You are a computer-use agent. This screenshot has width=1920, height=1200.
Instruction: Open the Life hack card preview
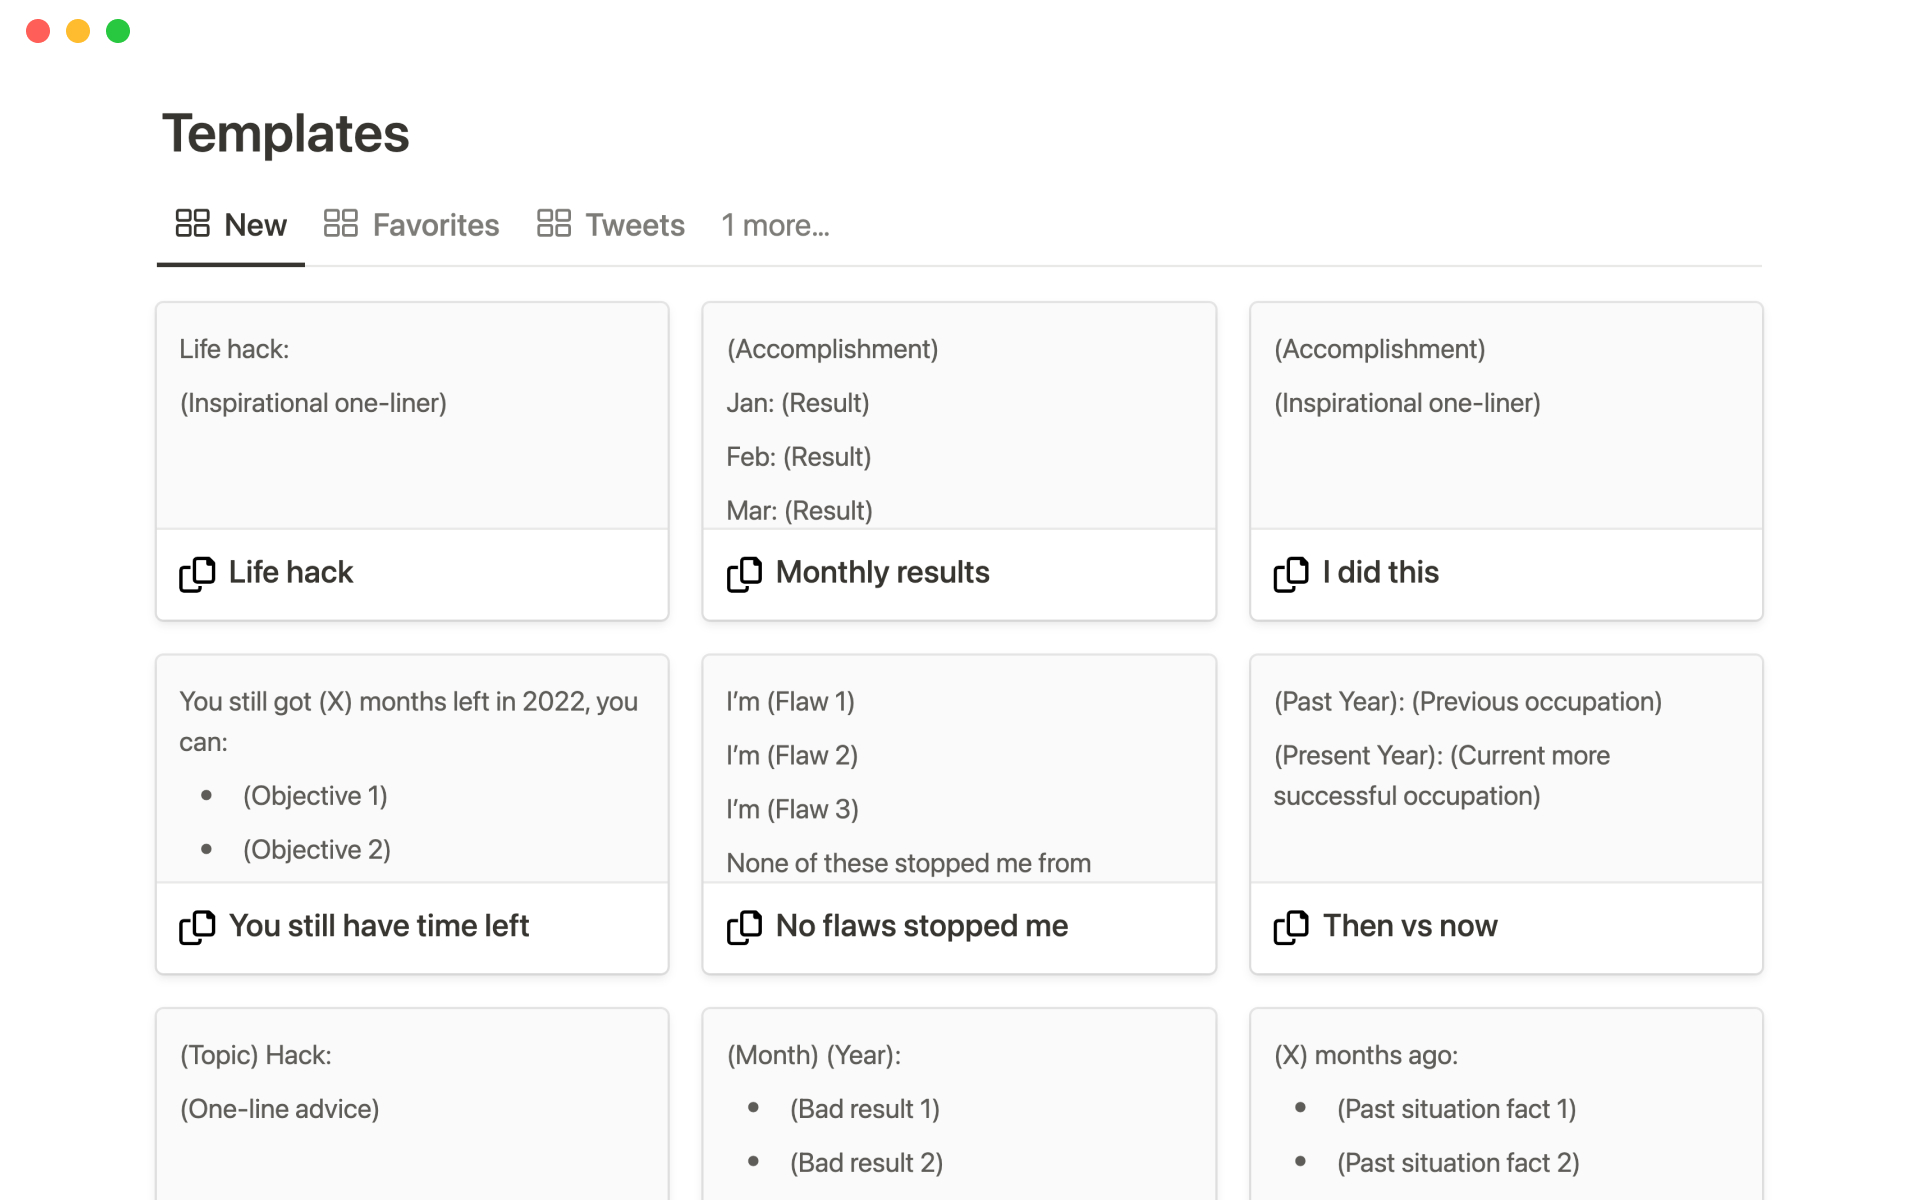point(412,415)
